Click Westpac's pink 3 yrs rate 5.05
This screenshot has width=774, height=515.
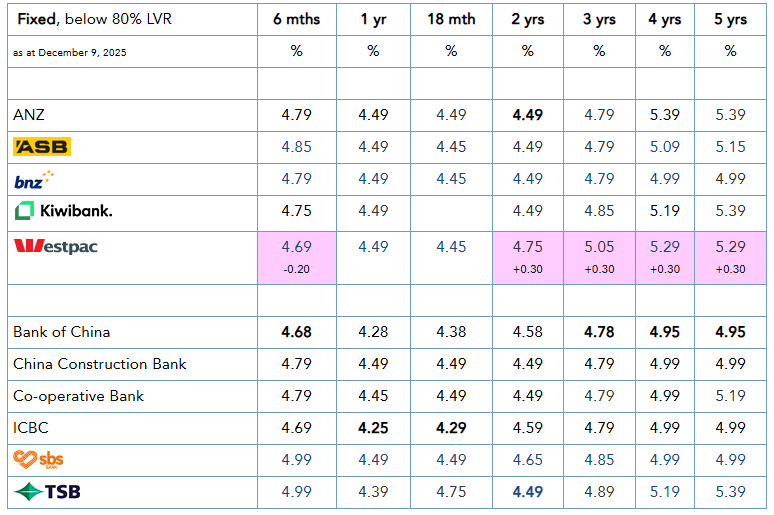click(x=599, y=246)
